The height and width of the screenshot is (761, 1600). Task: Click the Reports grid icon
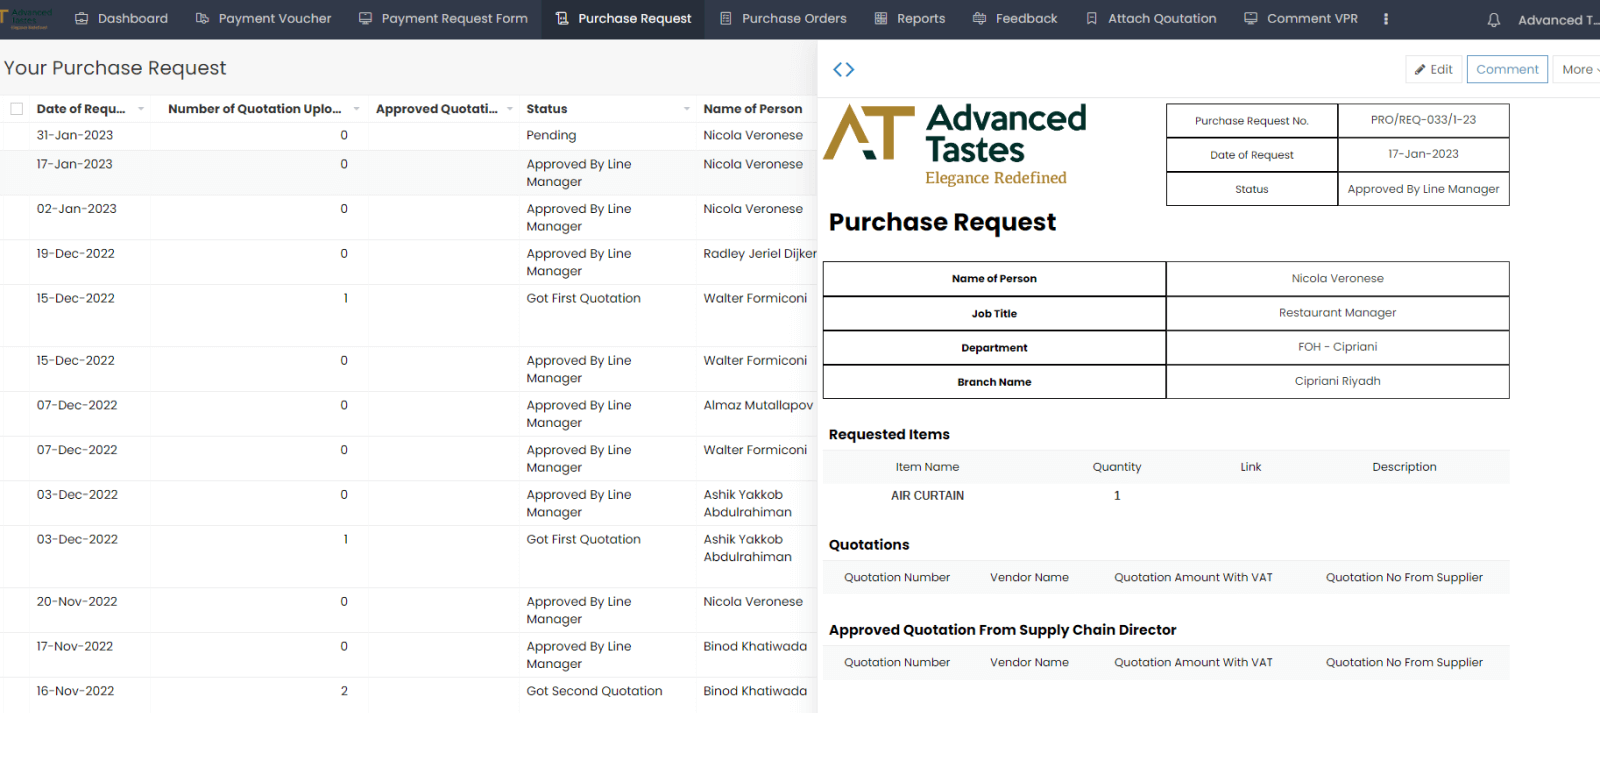coord(881,19)
